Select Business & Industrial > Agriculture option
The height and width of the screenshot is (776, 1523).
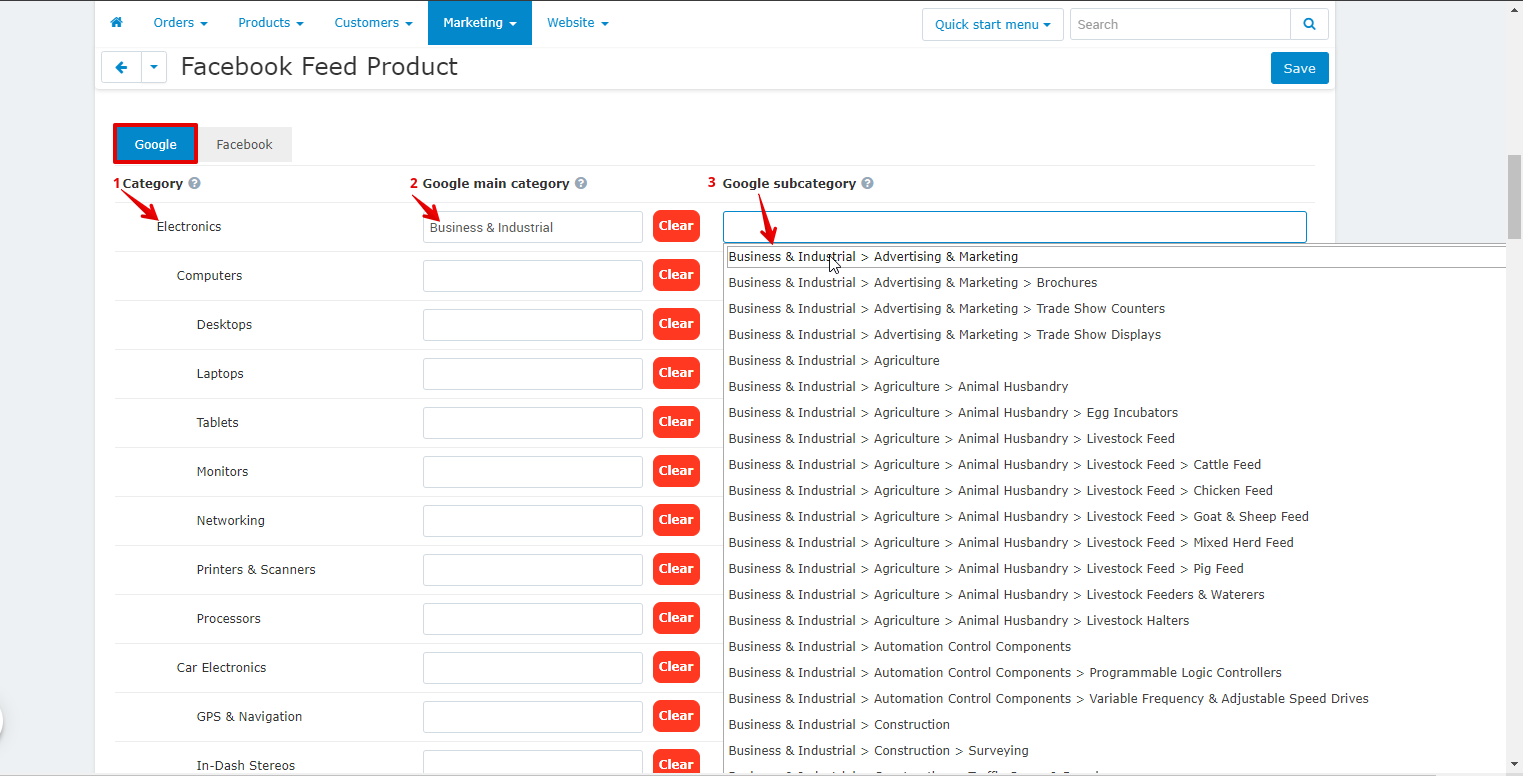pyautogui.click(x=1115, y=361)
